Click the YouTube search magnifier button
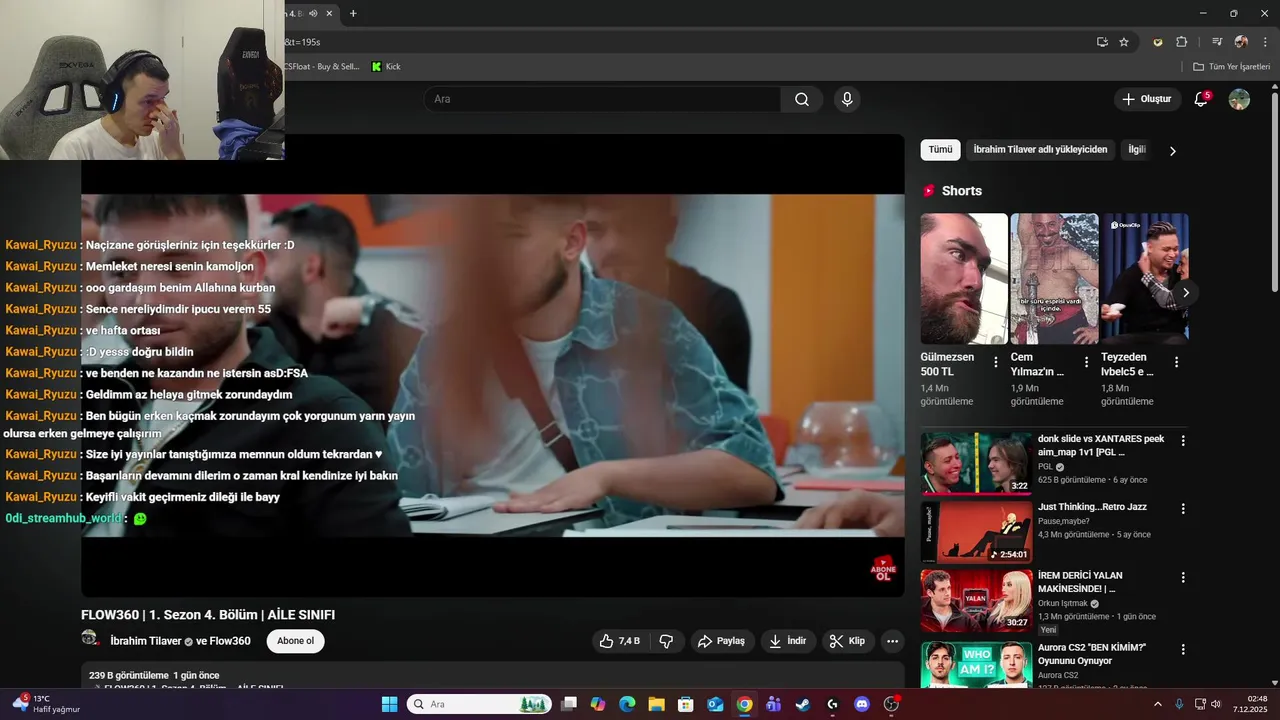Viewport: 1280px width, 720px height. [802, 99]
